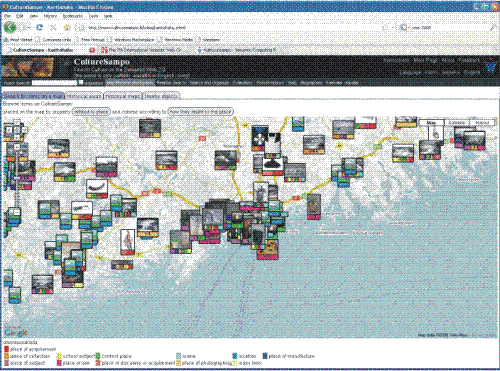Pan the map left with the arrow control
This screenshot has height=371, width=500.
pos(10,130)
